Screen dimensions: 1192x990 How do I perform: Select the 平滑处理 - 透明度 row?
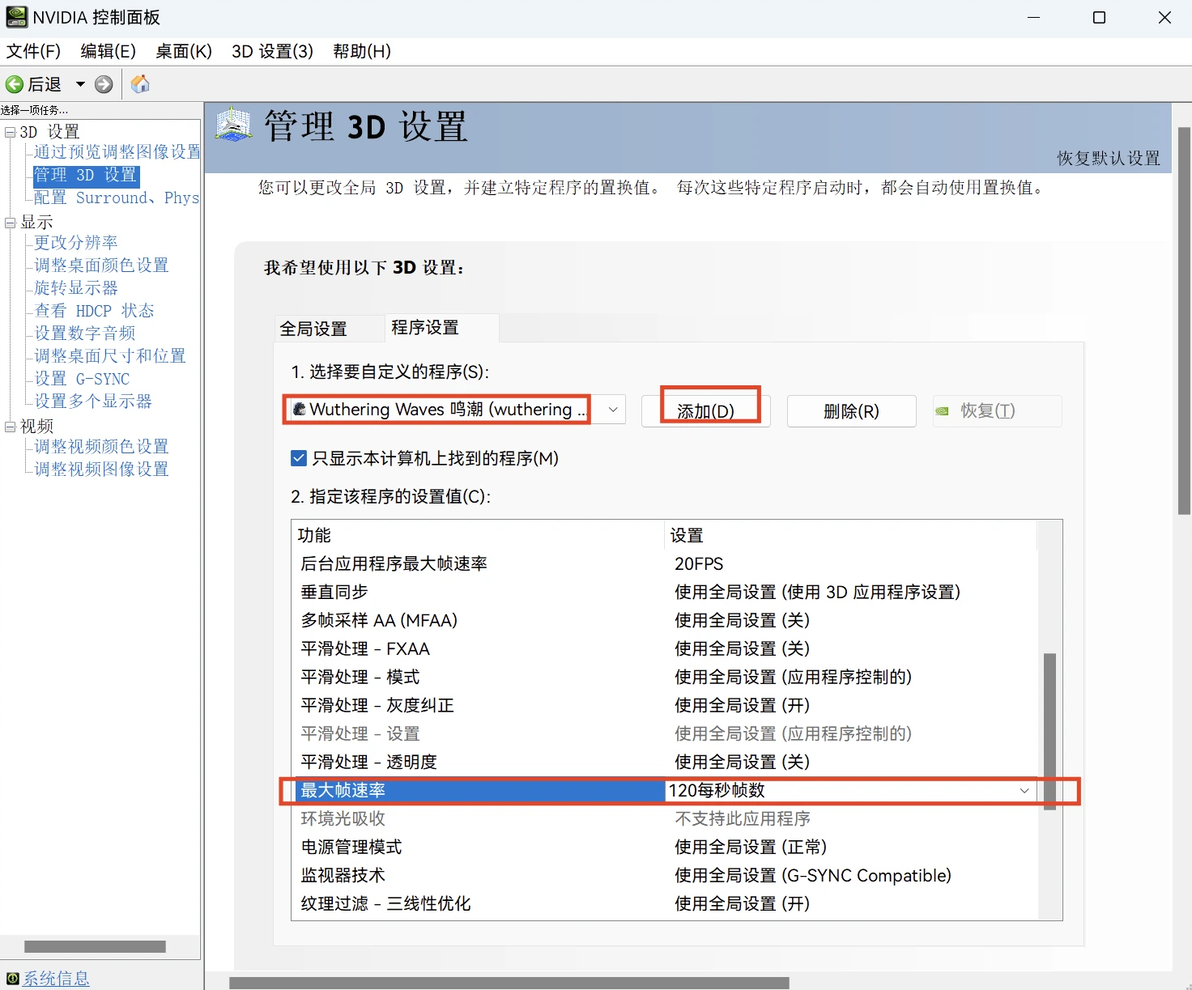click(x=663, y=762)
